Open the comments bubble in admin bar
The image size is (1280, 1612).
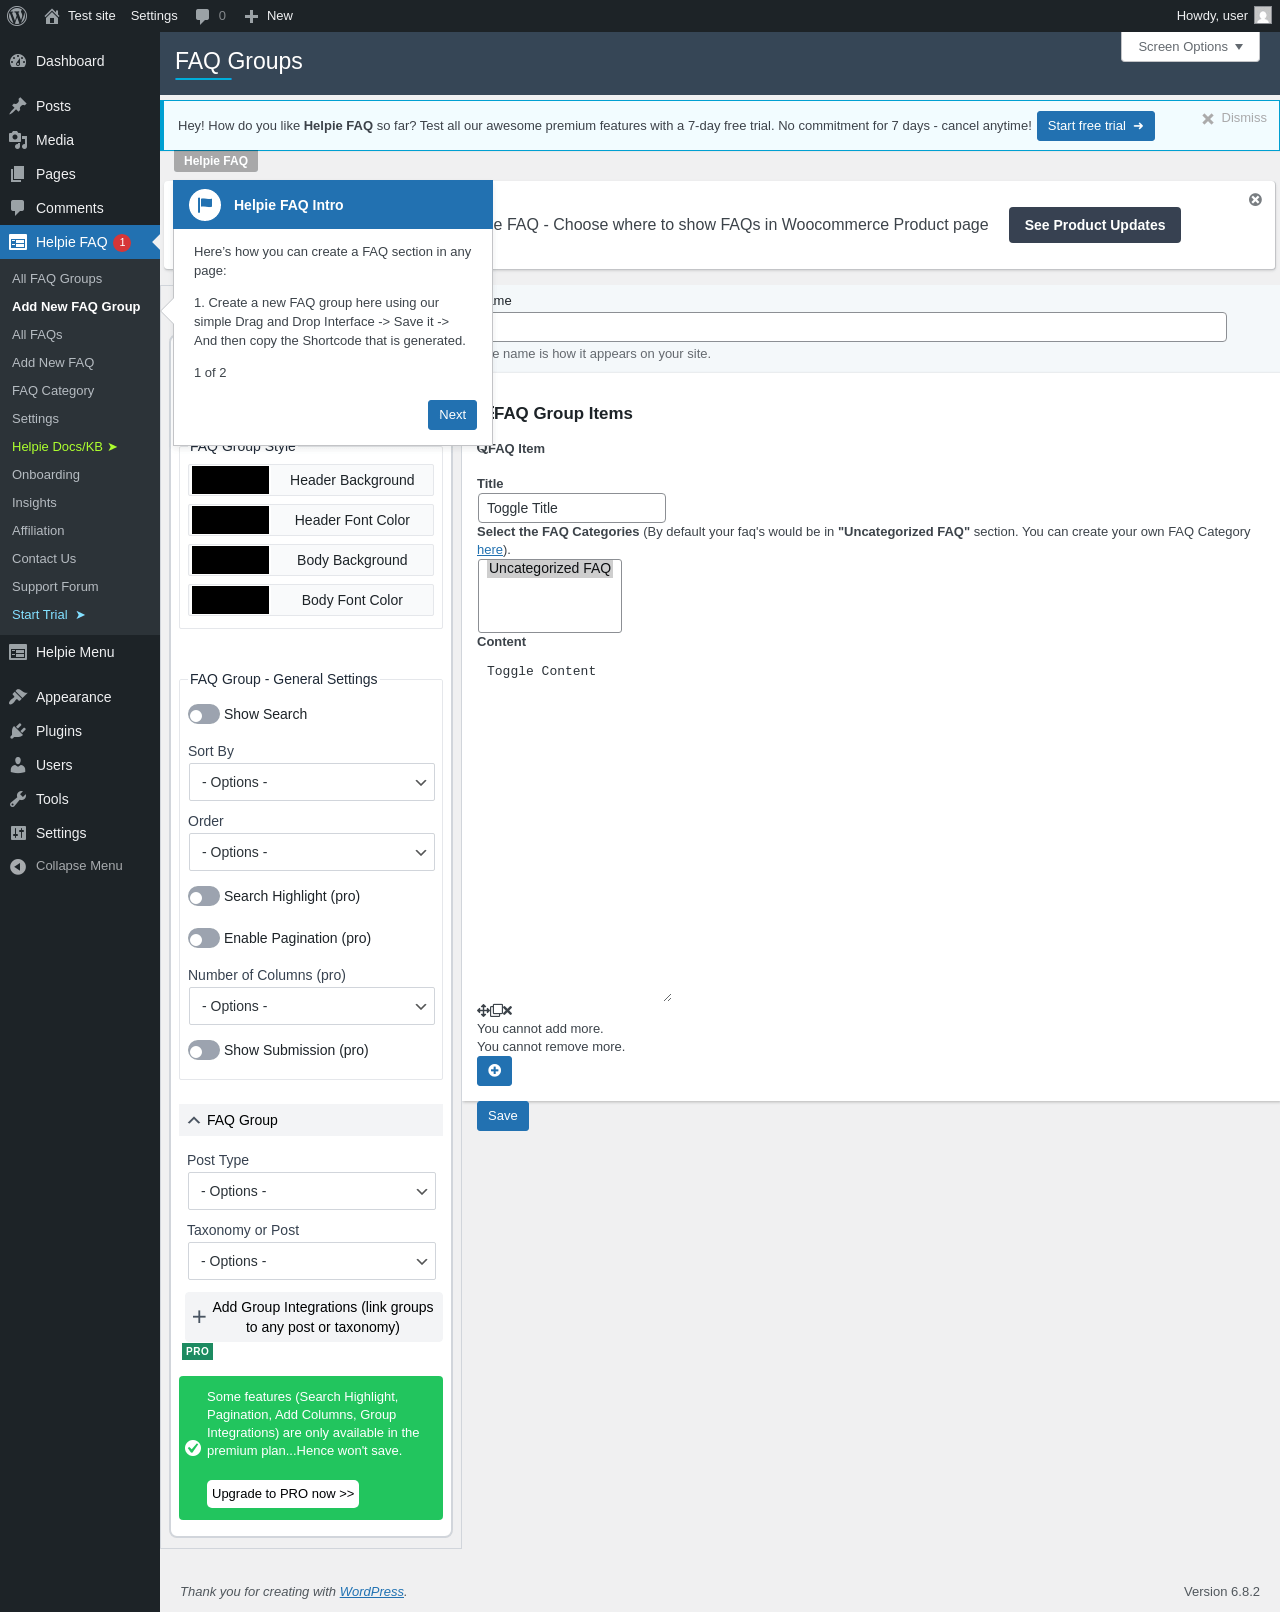[203, 16]
